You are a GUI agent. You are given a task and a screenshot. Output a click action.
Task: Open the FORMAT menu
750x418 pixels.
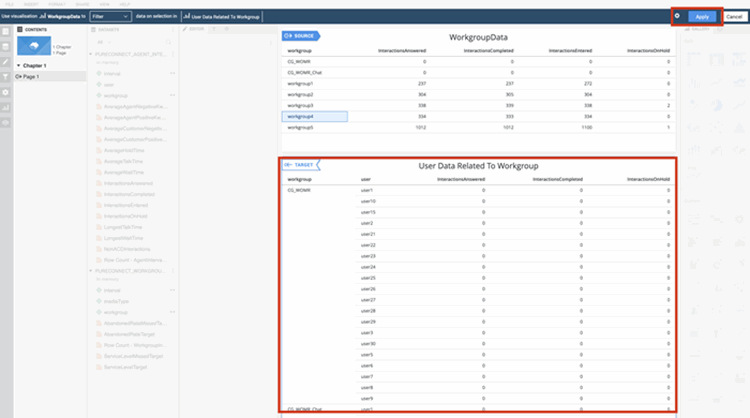point(57,4)
